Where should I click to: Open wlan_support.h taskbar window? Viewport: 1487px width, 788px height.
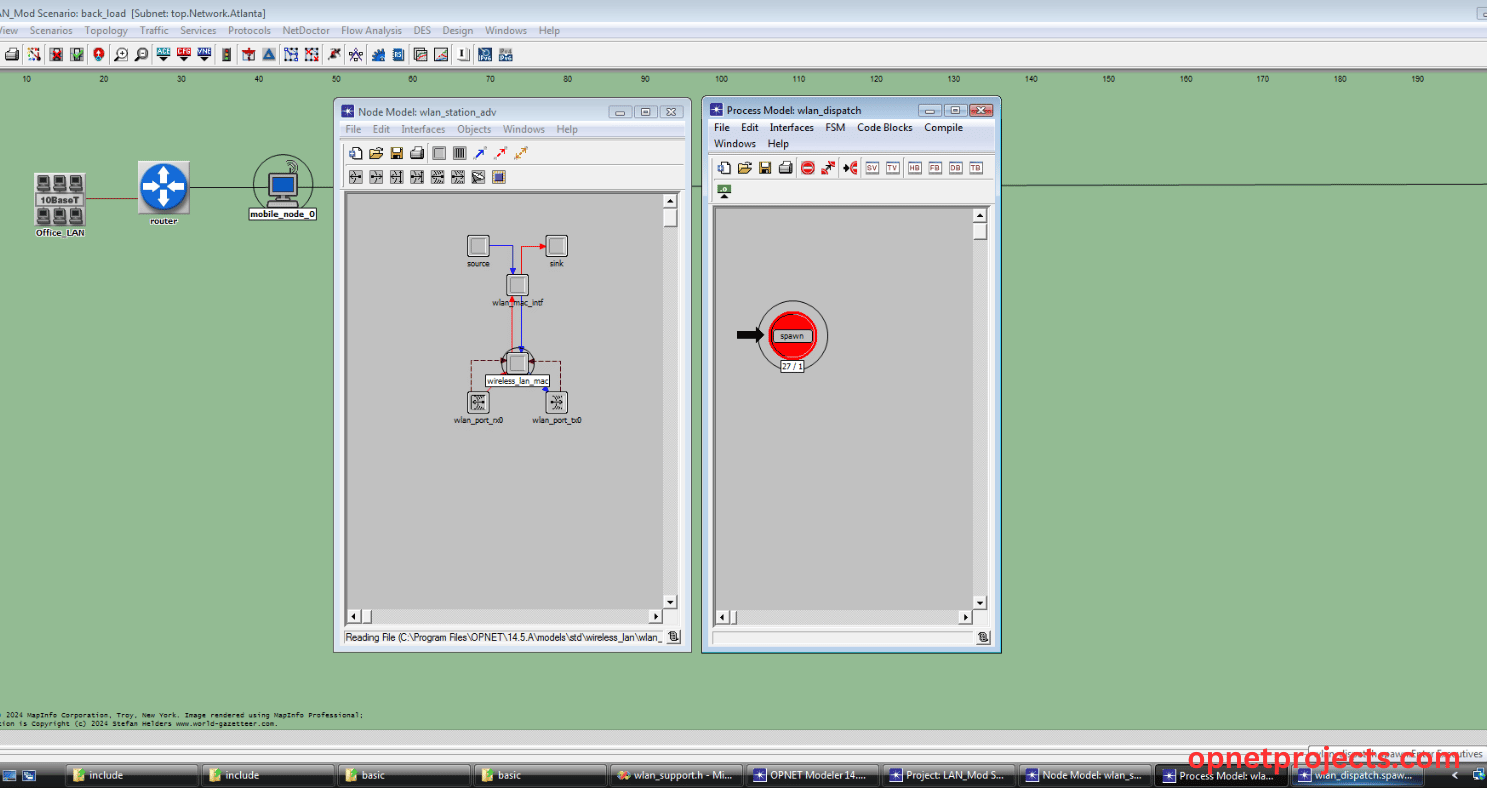coord(676,775)
